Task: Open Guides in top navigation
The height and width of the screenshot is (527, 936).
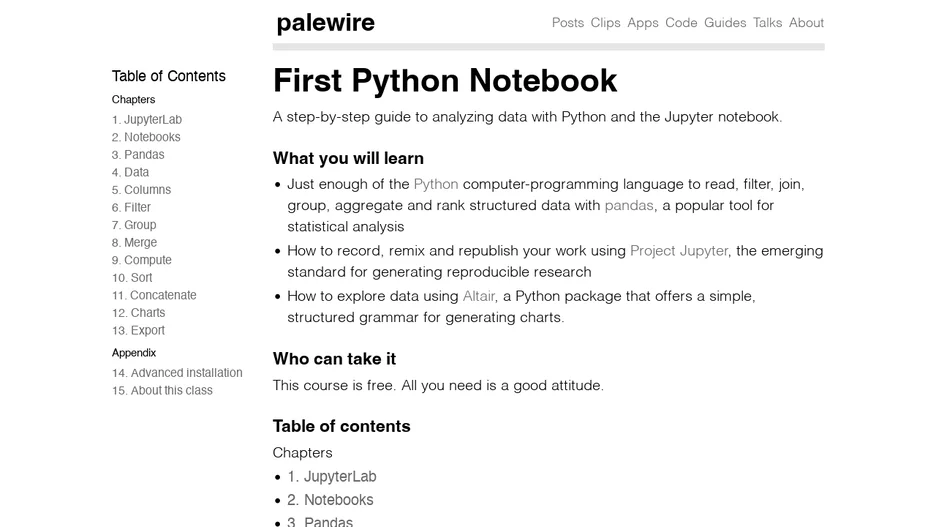Action: point(725,23)
